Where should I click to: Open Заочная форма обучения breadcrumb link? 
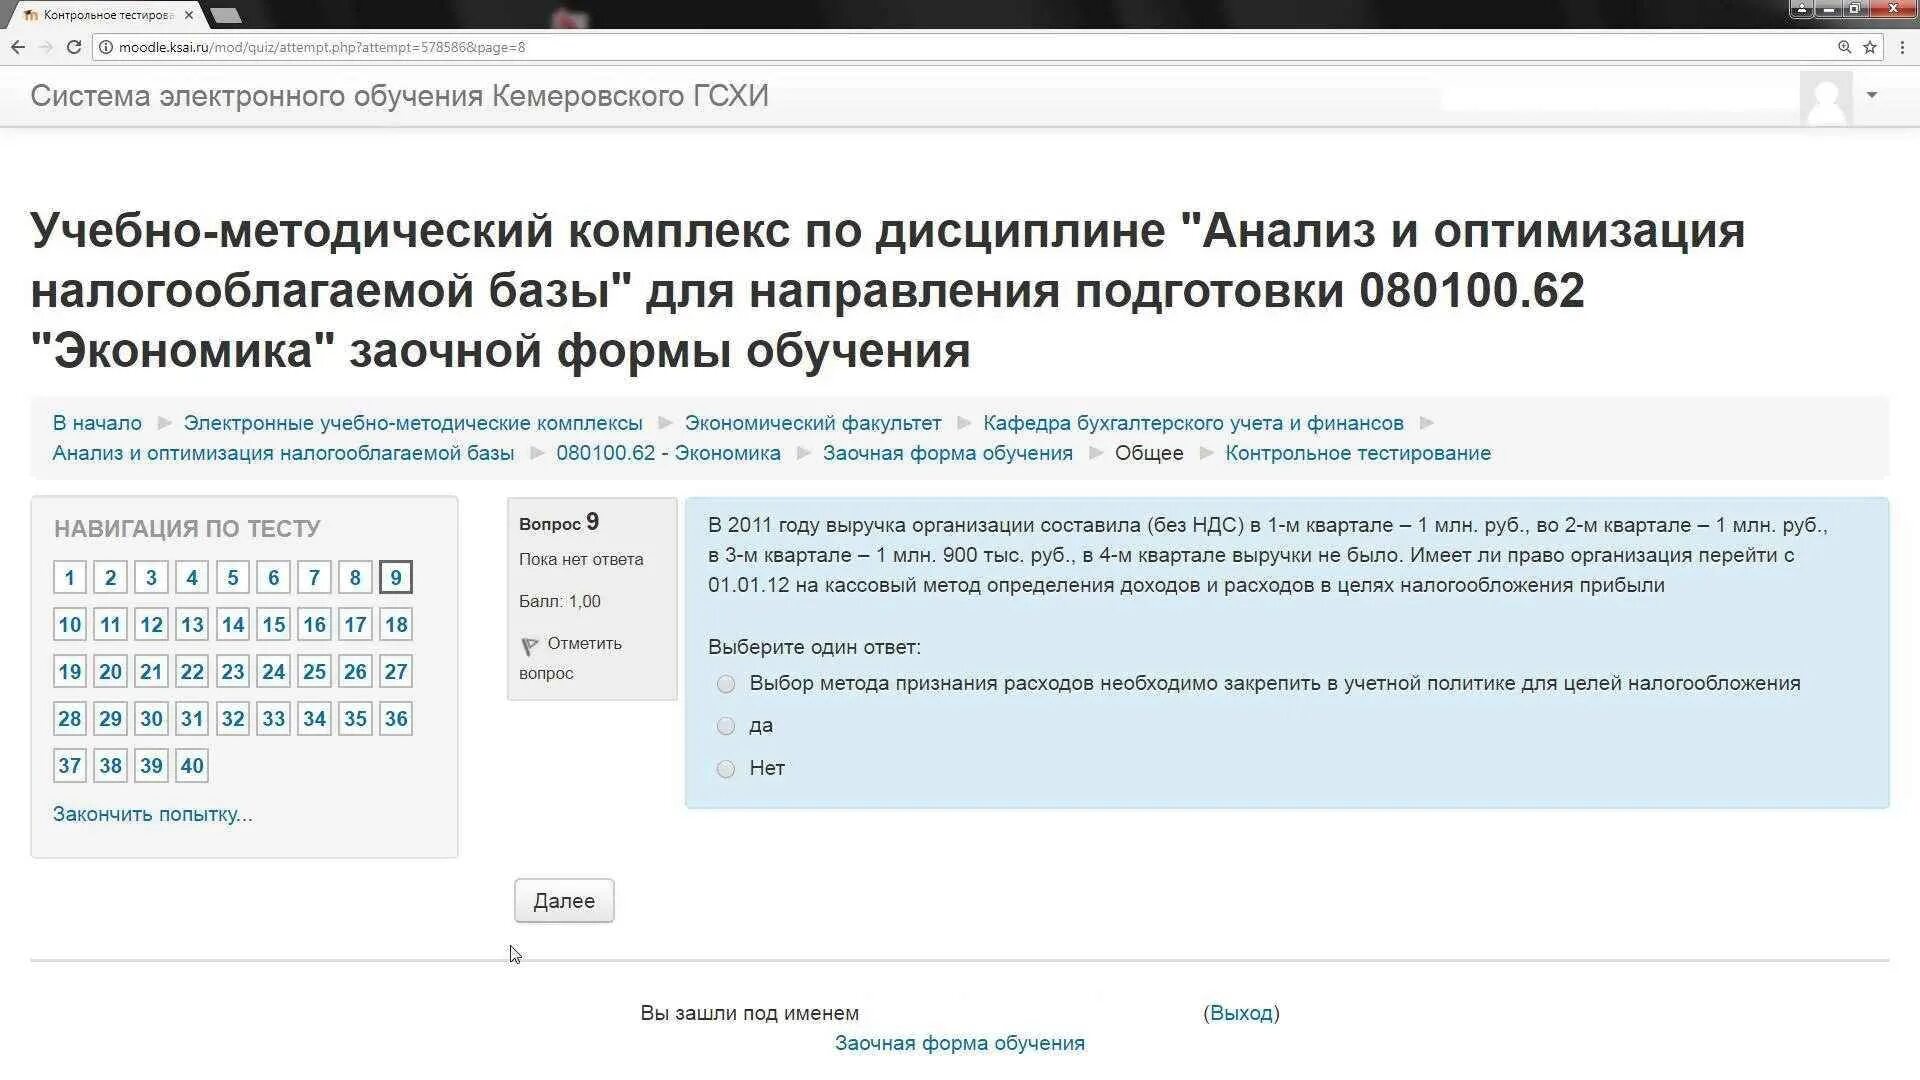point(948,453)
